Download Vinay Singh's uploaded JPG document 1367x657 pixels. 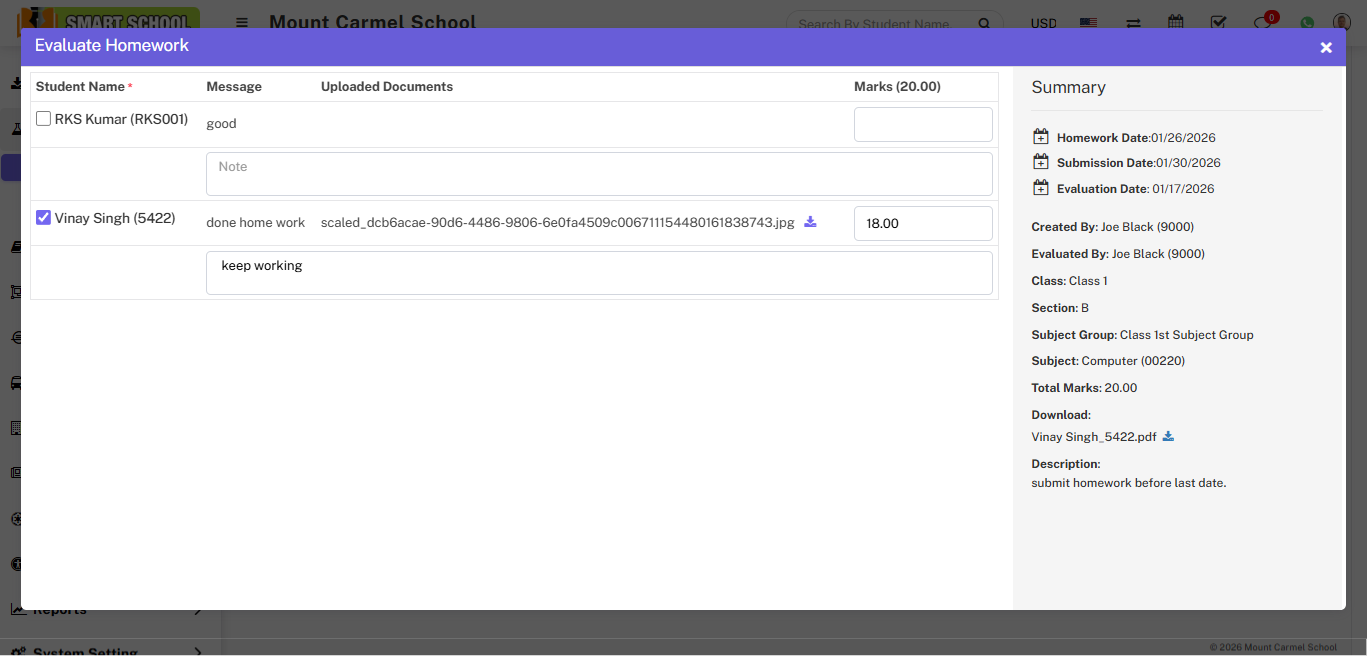[810, 222]
